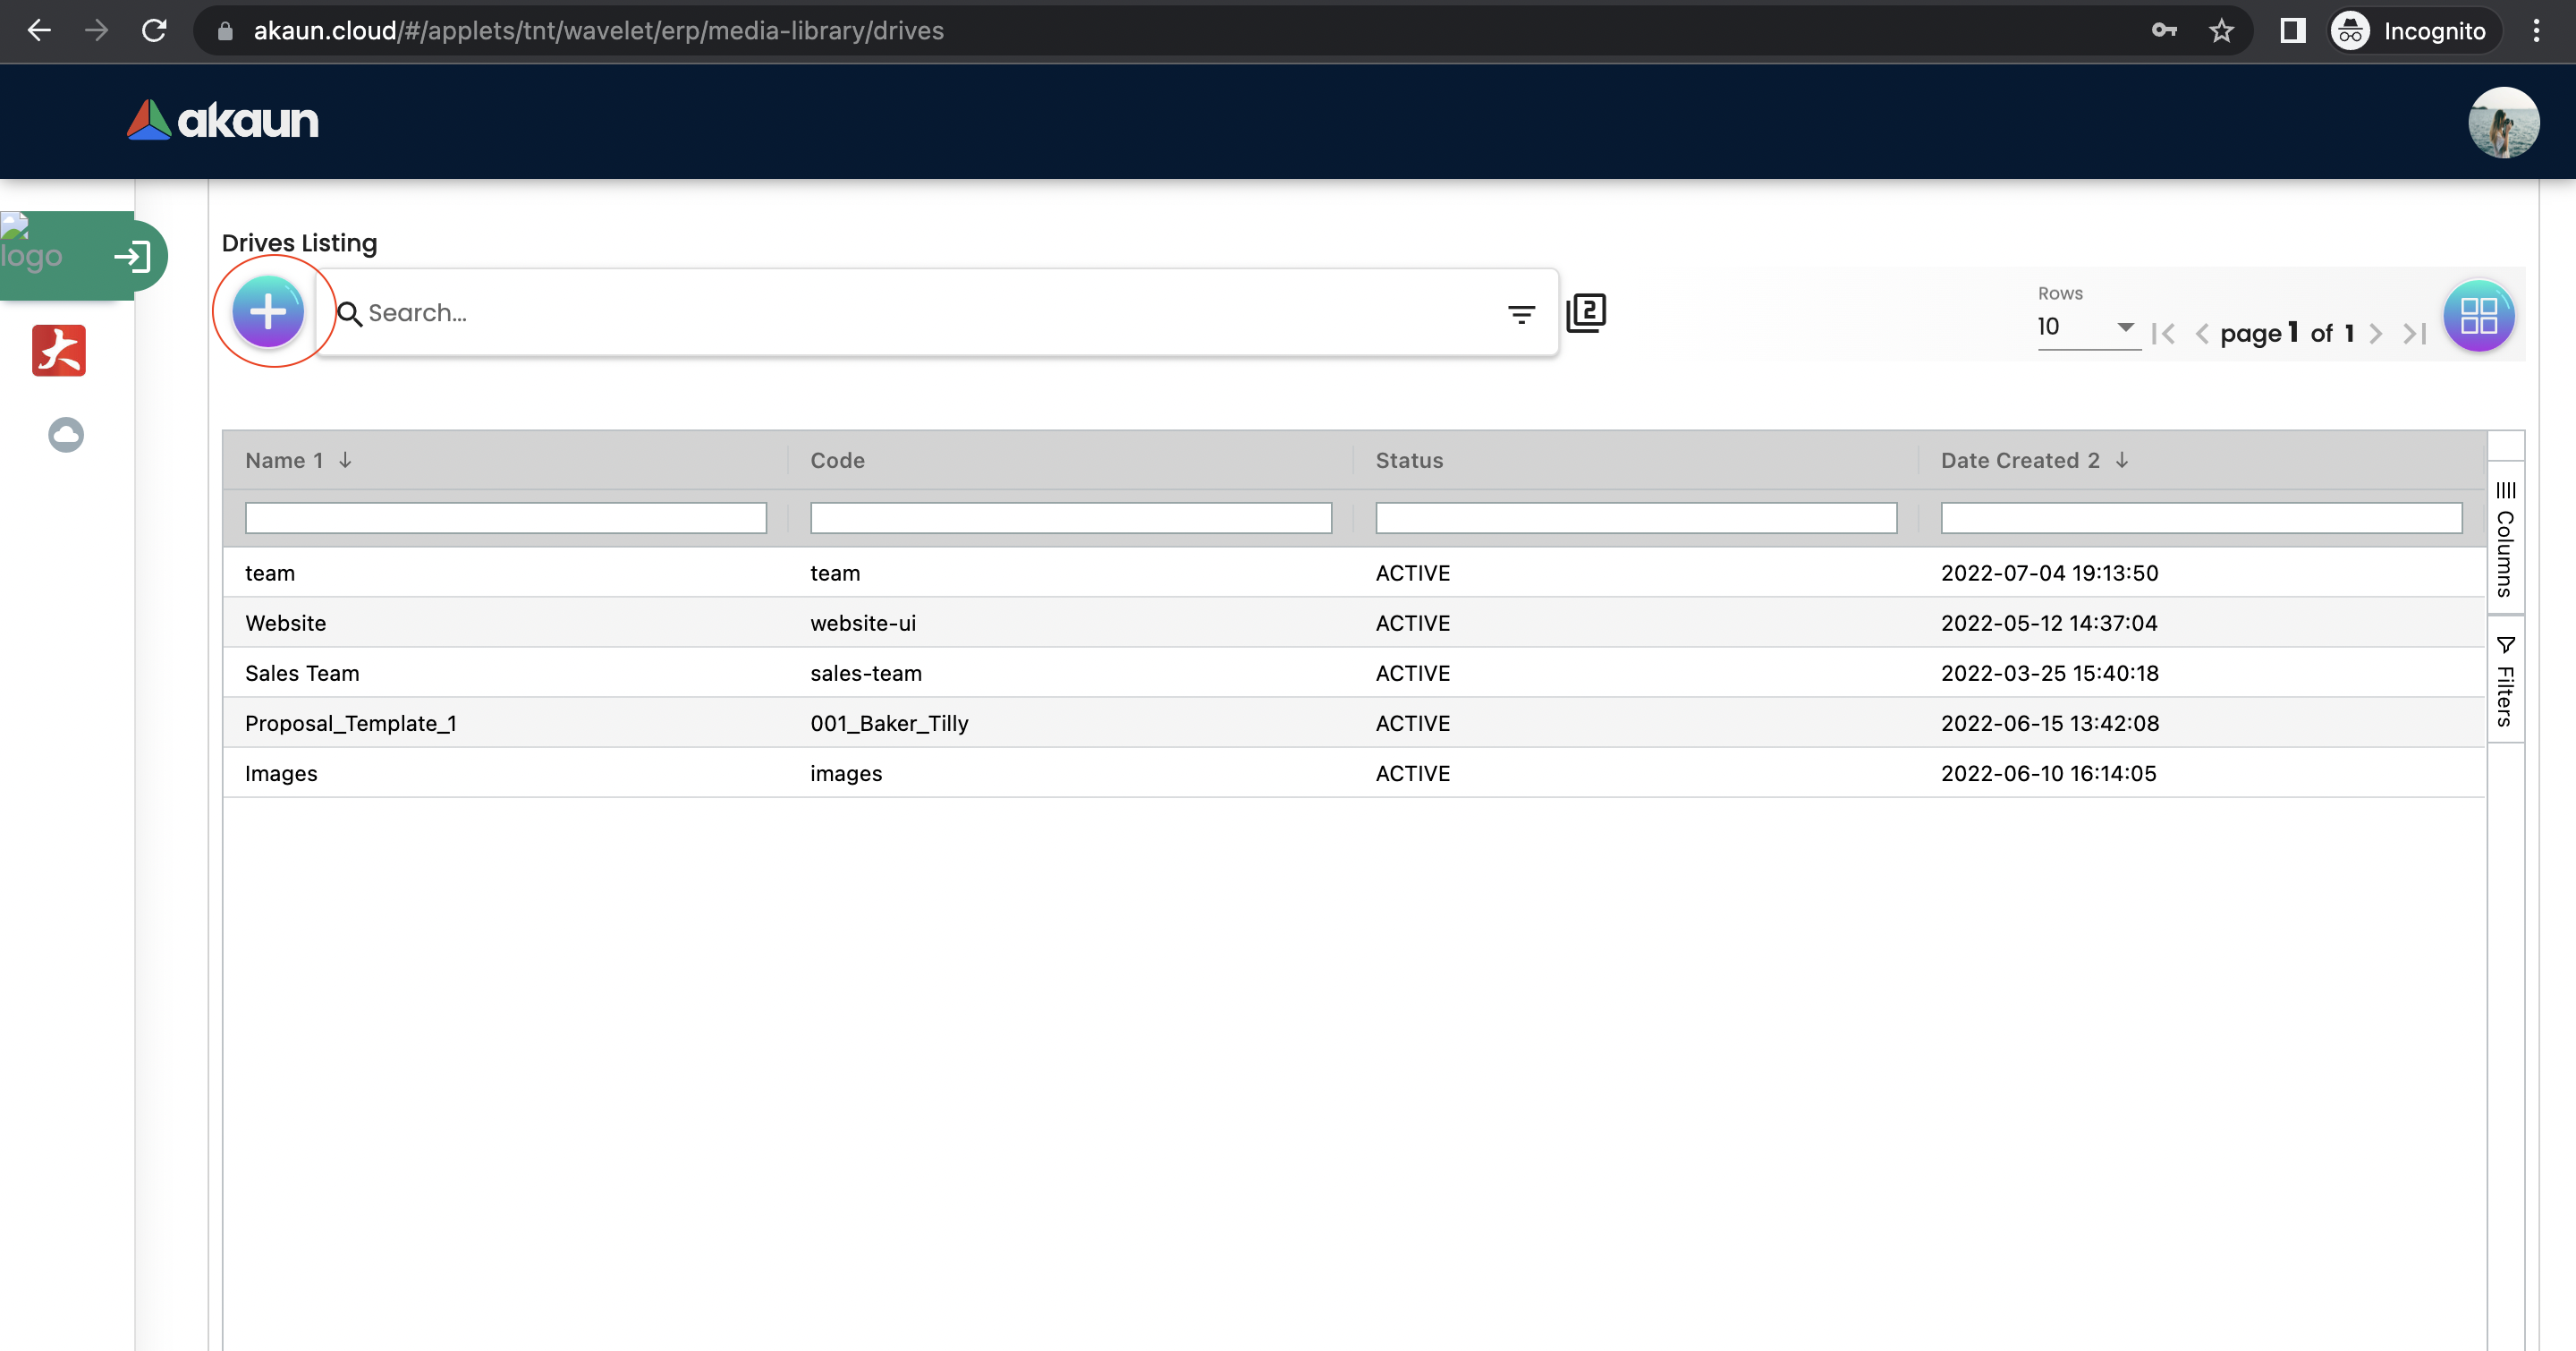Click the Search input field

(x=920, y=313)
